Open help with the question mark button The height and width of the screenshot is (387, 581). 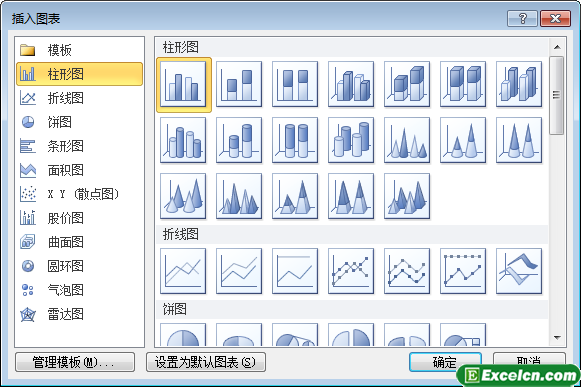(x=522, y=18)
